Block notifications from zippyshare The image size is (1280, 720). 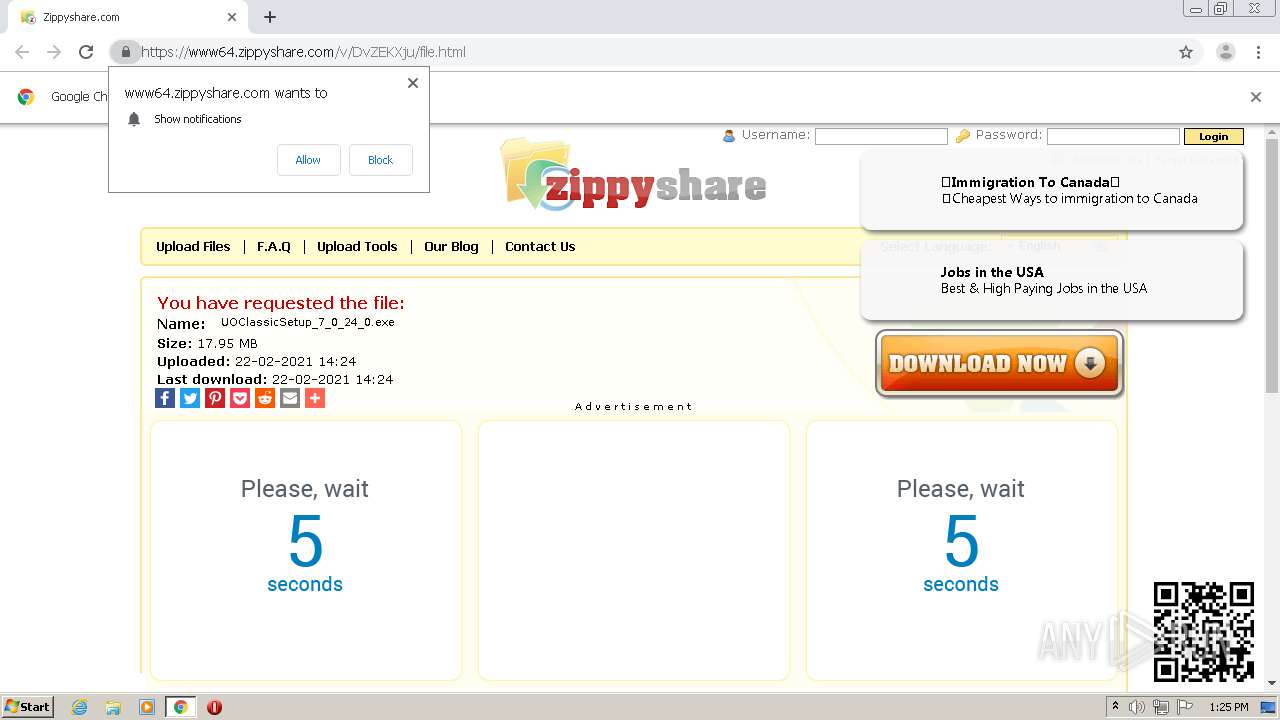[380, 160]
